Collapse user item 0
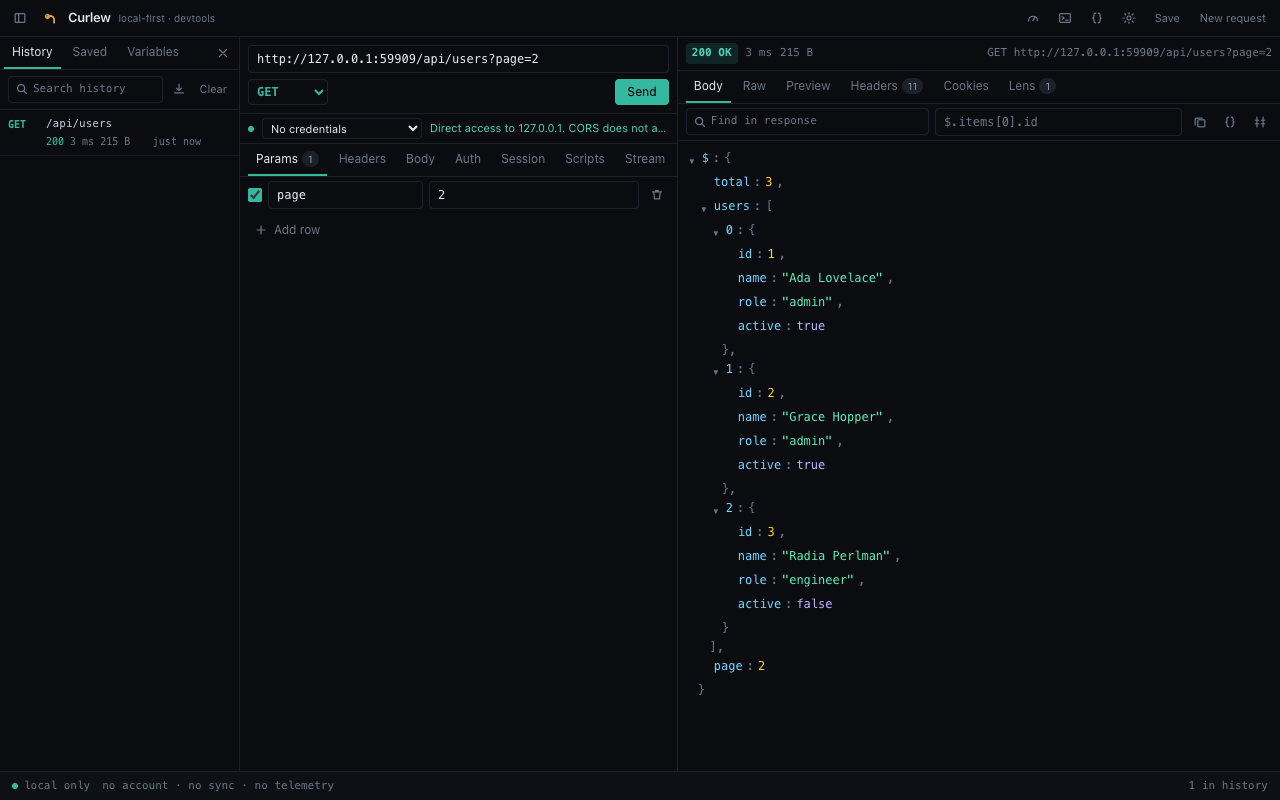 pos(716,232)
